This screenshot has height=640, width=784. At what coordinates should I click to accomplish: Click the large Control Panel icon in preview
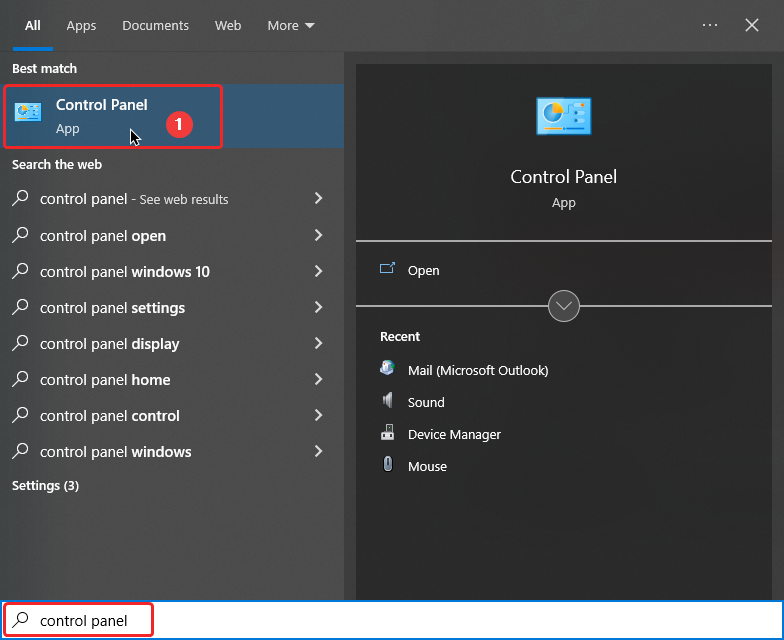563,117
